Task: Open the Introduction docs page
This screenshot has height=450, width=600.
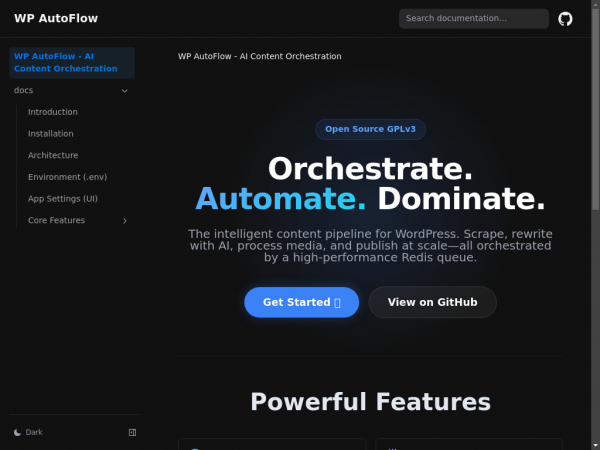Action: (53, 112)
